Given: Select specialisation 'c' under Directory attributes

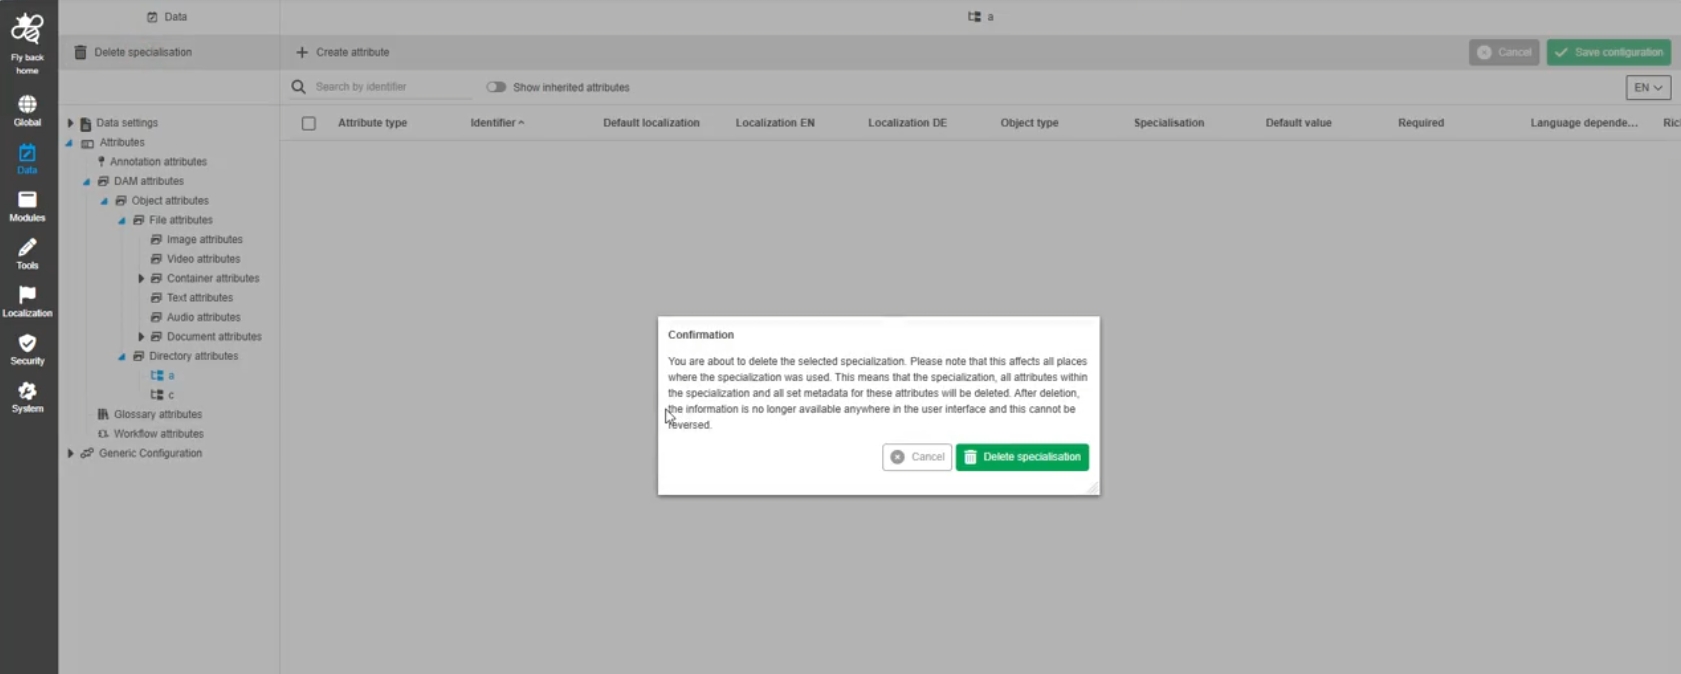Looking at the screenshot, I should (171, 395).
